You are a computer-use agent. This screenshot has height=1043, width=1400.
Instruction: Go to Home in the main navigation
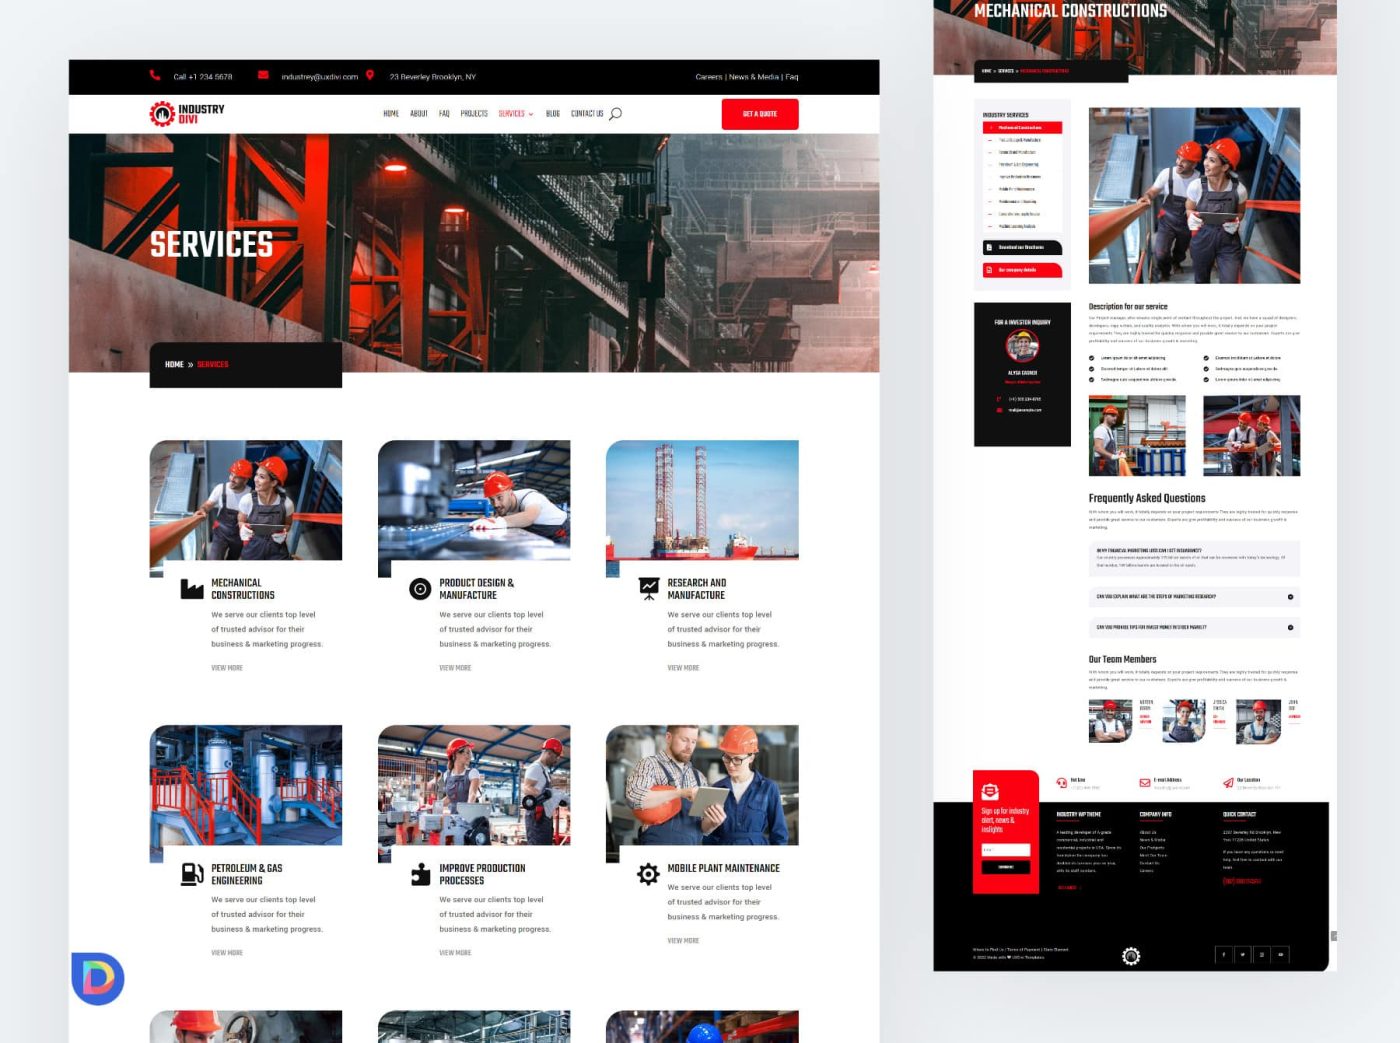coord(391,114)
